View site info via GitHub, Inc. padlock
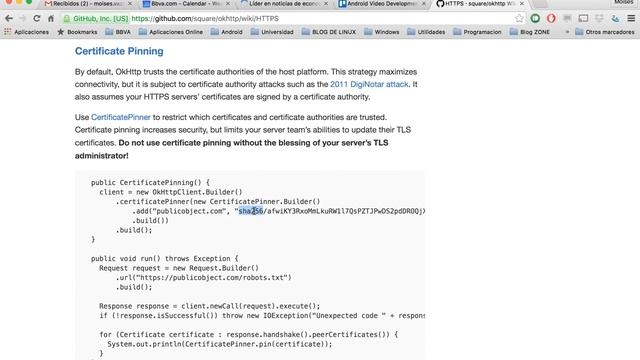Viewport: 640px width, 360px height. (x=96, y=18)
